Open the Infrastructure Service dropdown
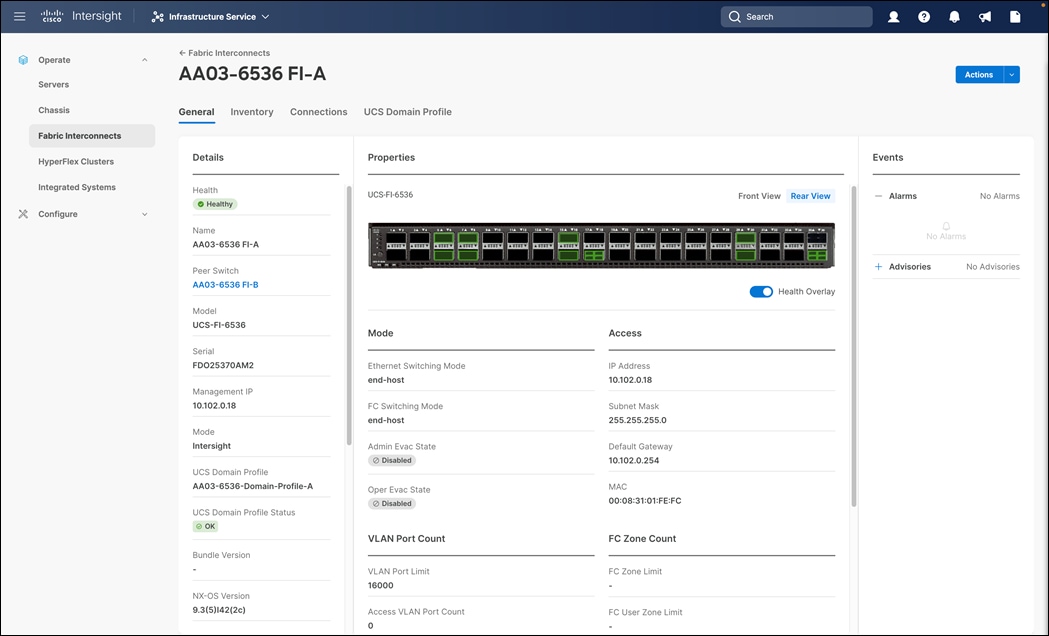1049x636 pixels. point(209,16)
